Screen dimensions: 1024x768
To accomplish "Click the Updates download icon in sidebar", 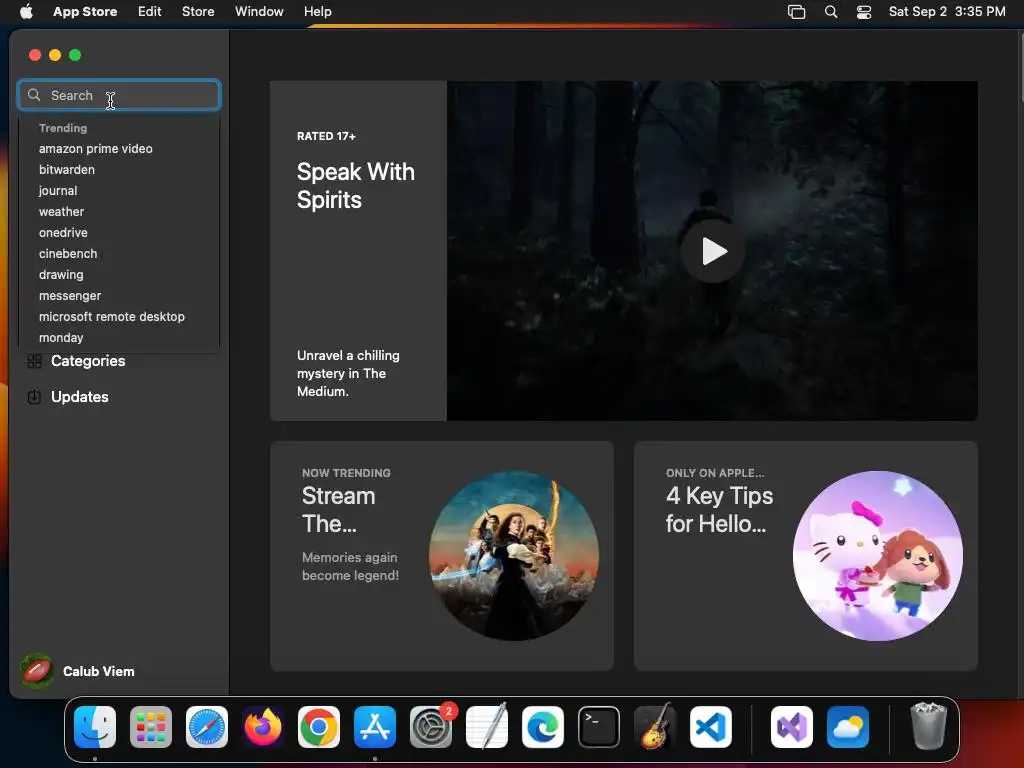I will (35, 396).
